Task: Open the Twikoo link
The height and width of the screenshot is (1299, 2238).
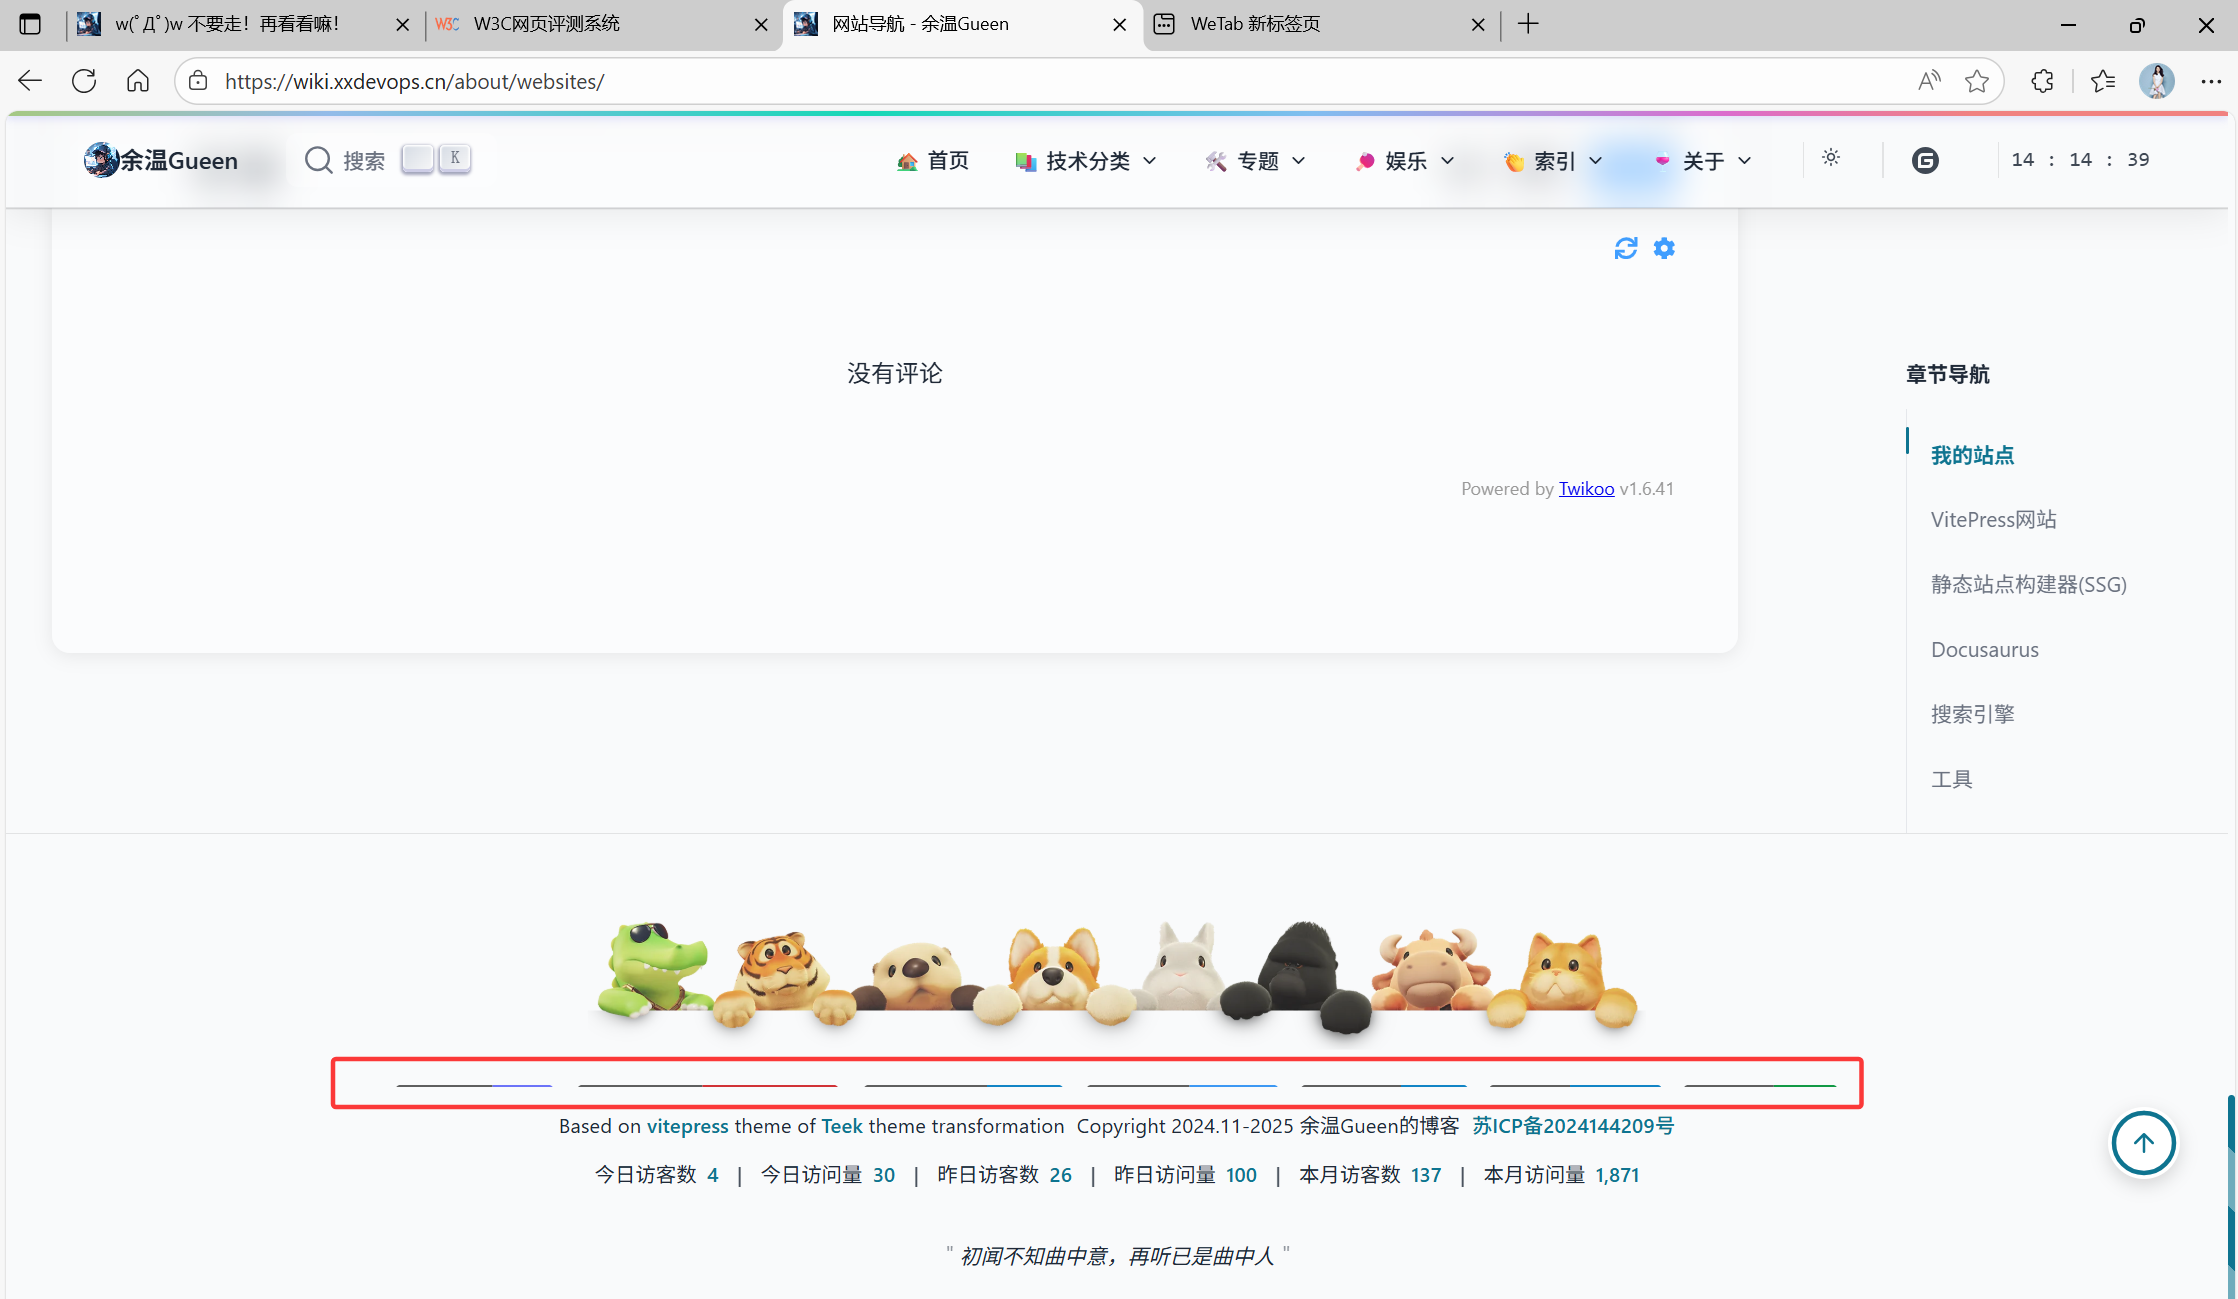Action: point(1586,489)
